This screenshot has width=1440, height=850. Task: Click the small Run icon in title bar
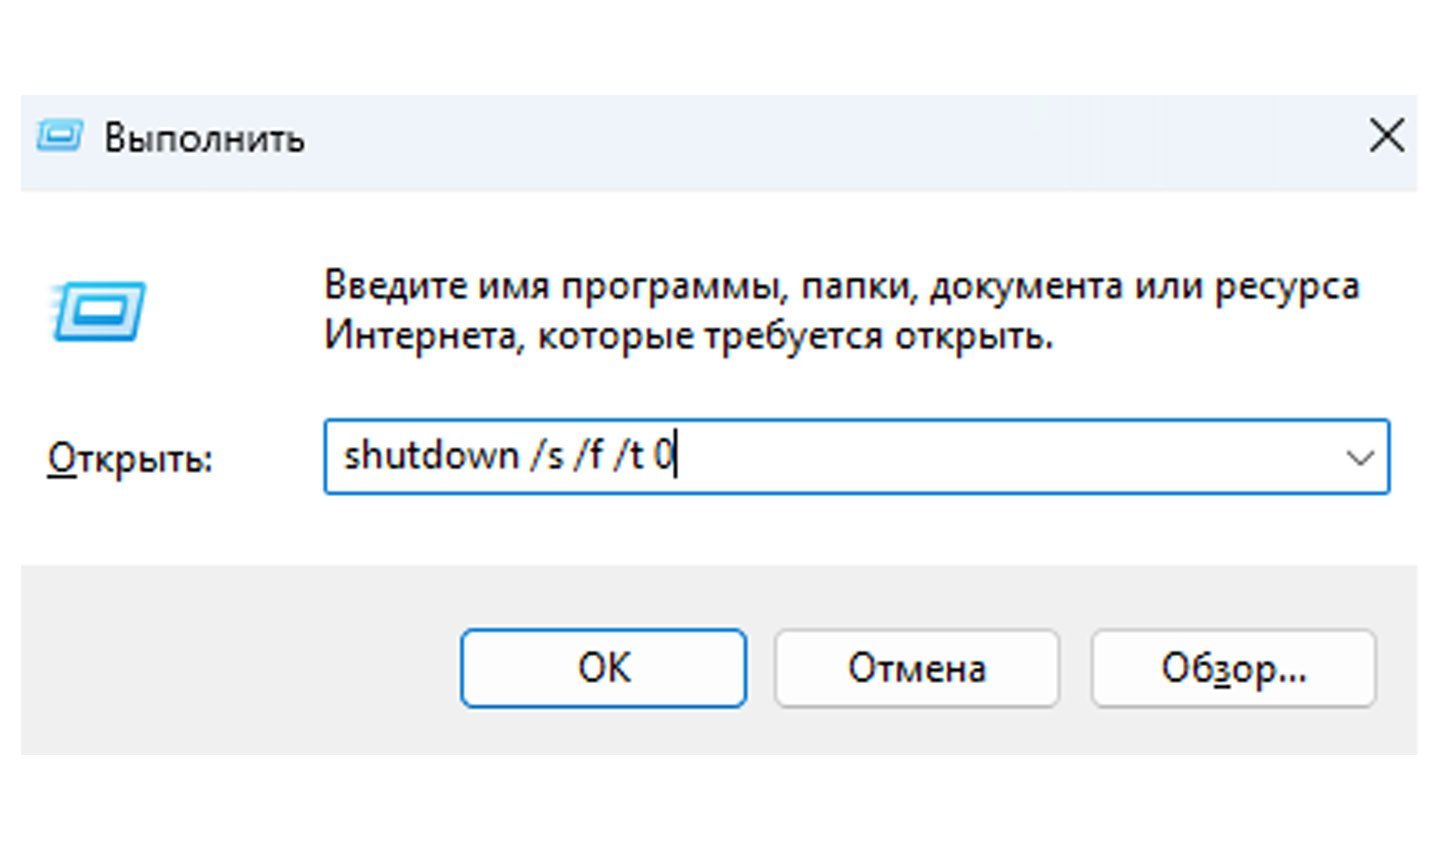[59, 136]
